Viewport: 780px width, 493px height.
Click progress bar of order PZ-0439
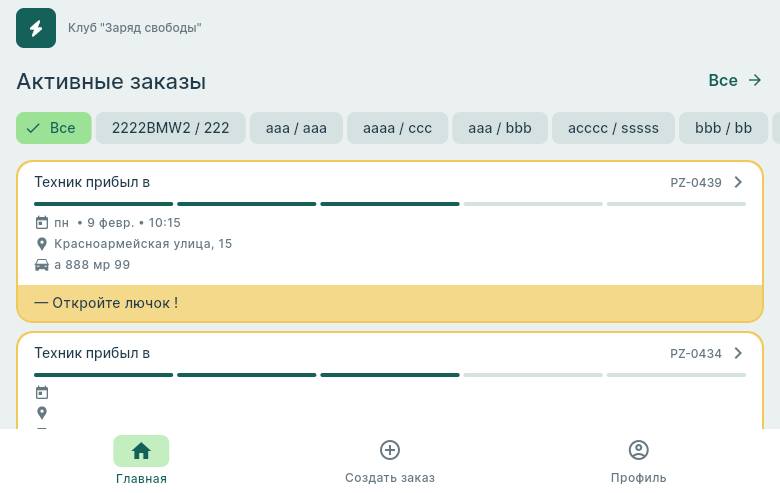point(390,204)
